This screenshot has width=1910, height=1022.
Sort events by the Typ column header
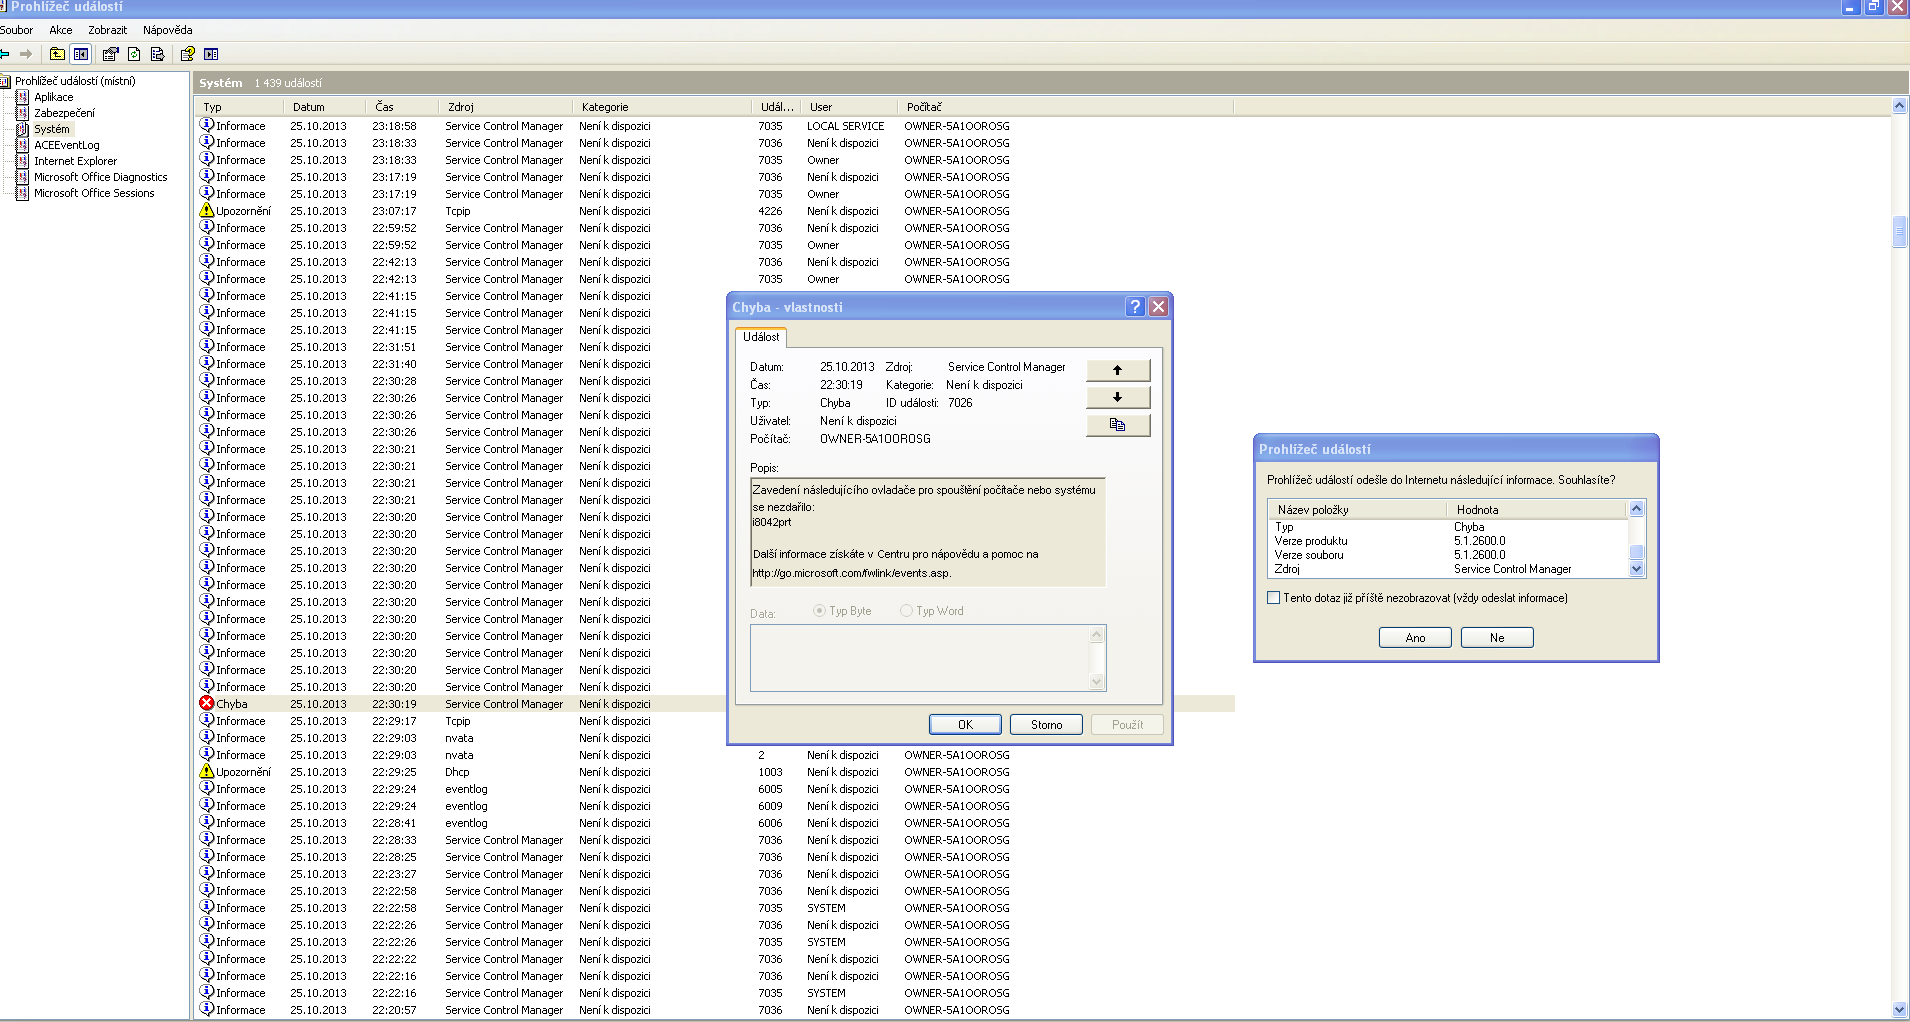click(x=240, y=107)
